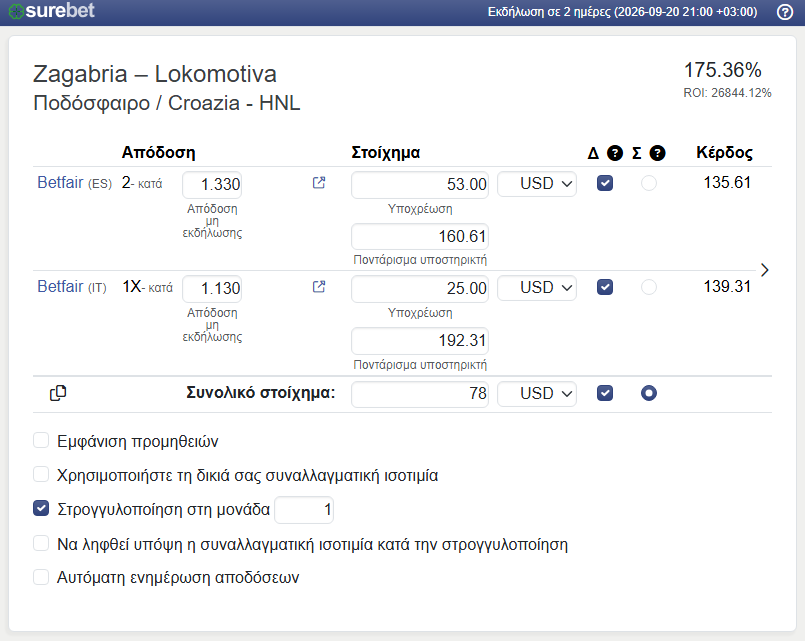The image size is (805, 641).
Task: Toggle the Δ checkbox for Betfair (ES) row
Action: click(605, 183)
